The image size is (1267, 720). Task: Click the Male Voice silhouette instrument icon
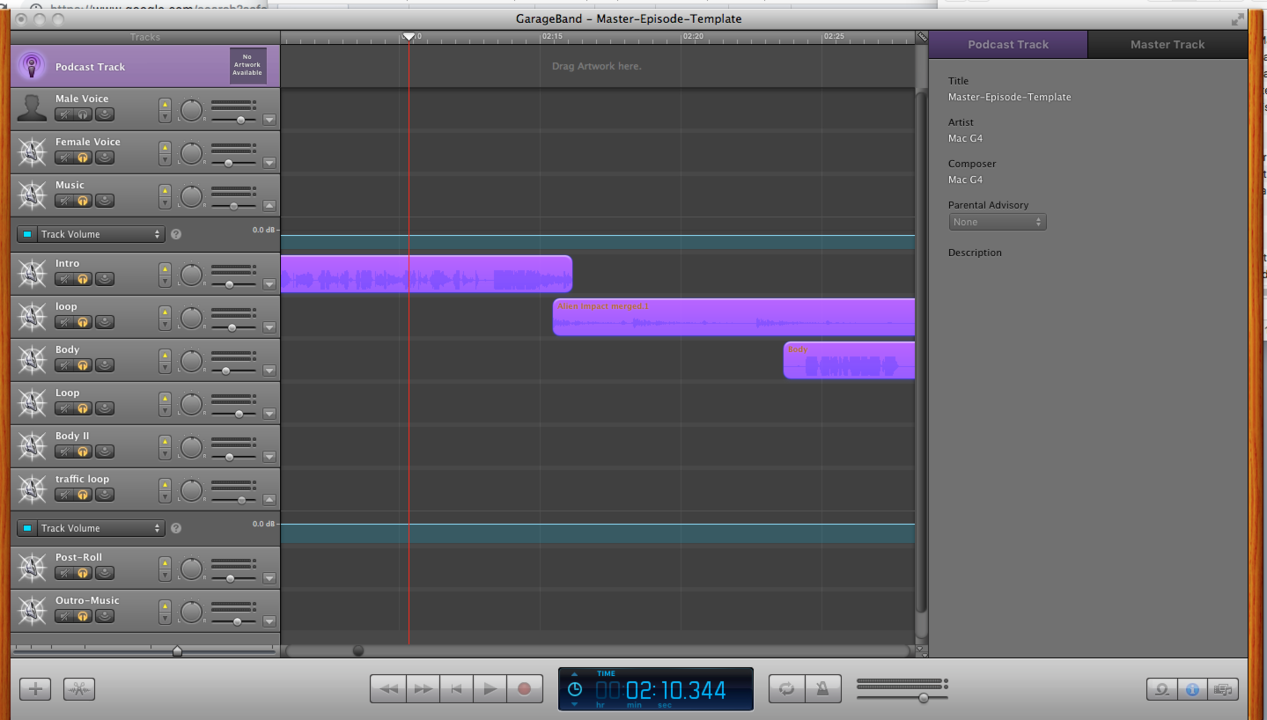point(32,108)
